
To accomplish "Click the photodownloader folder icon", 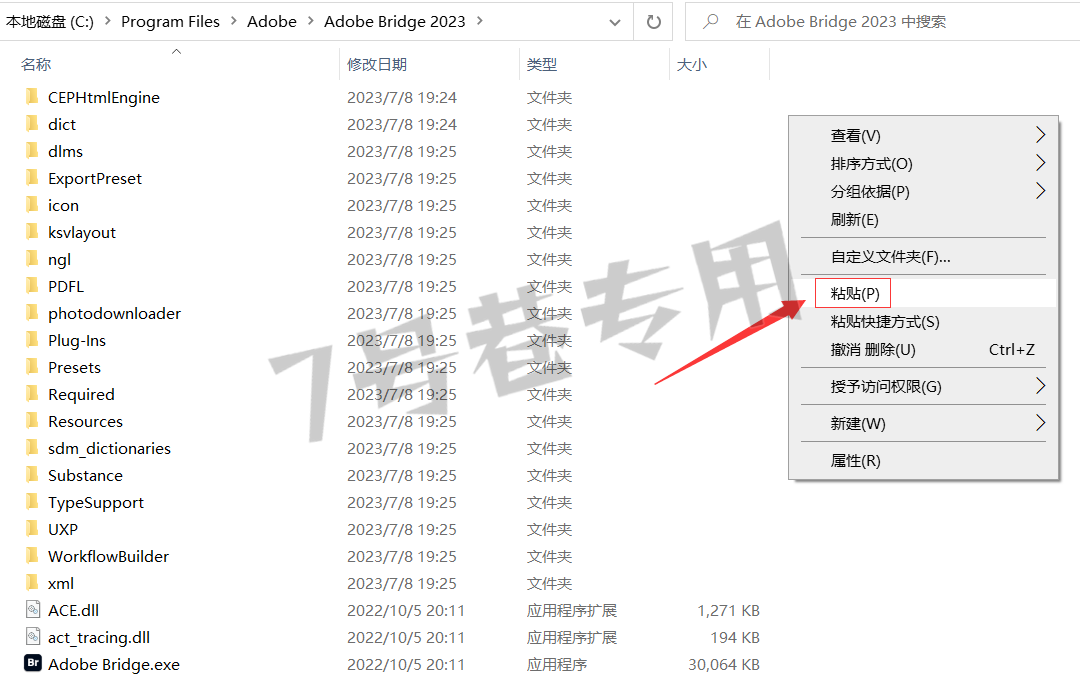I will pos(32,313).
